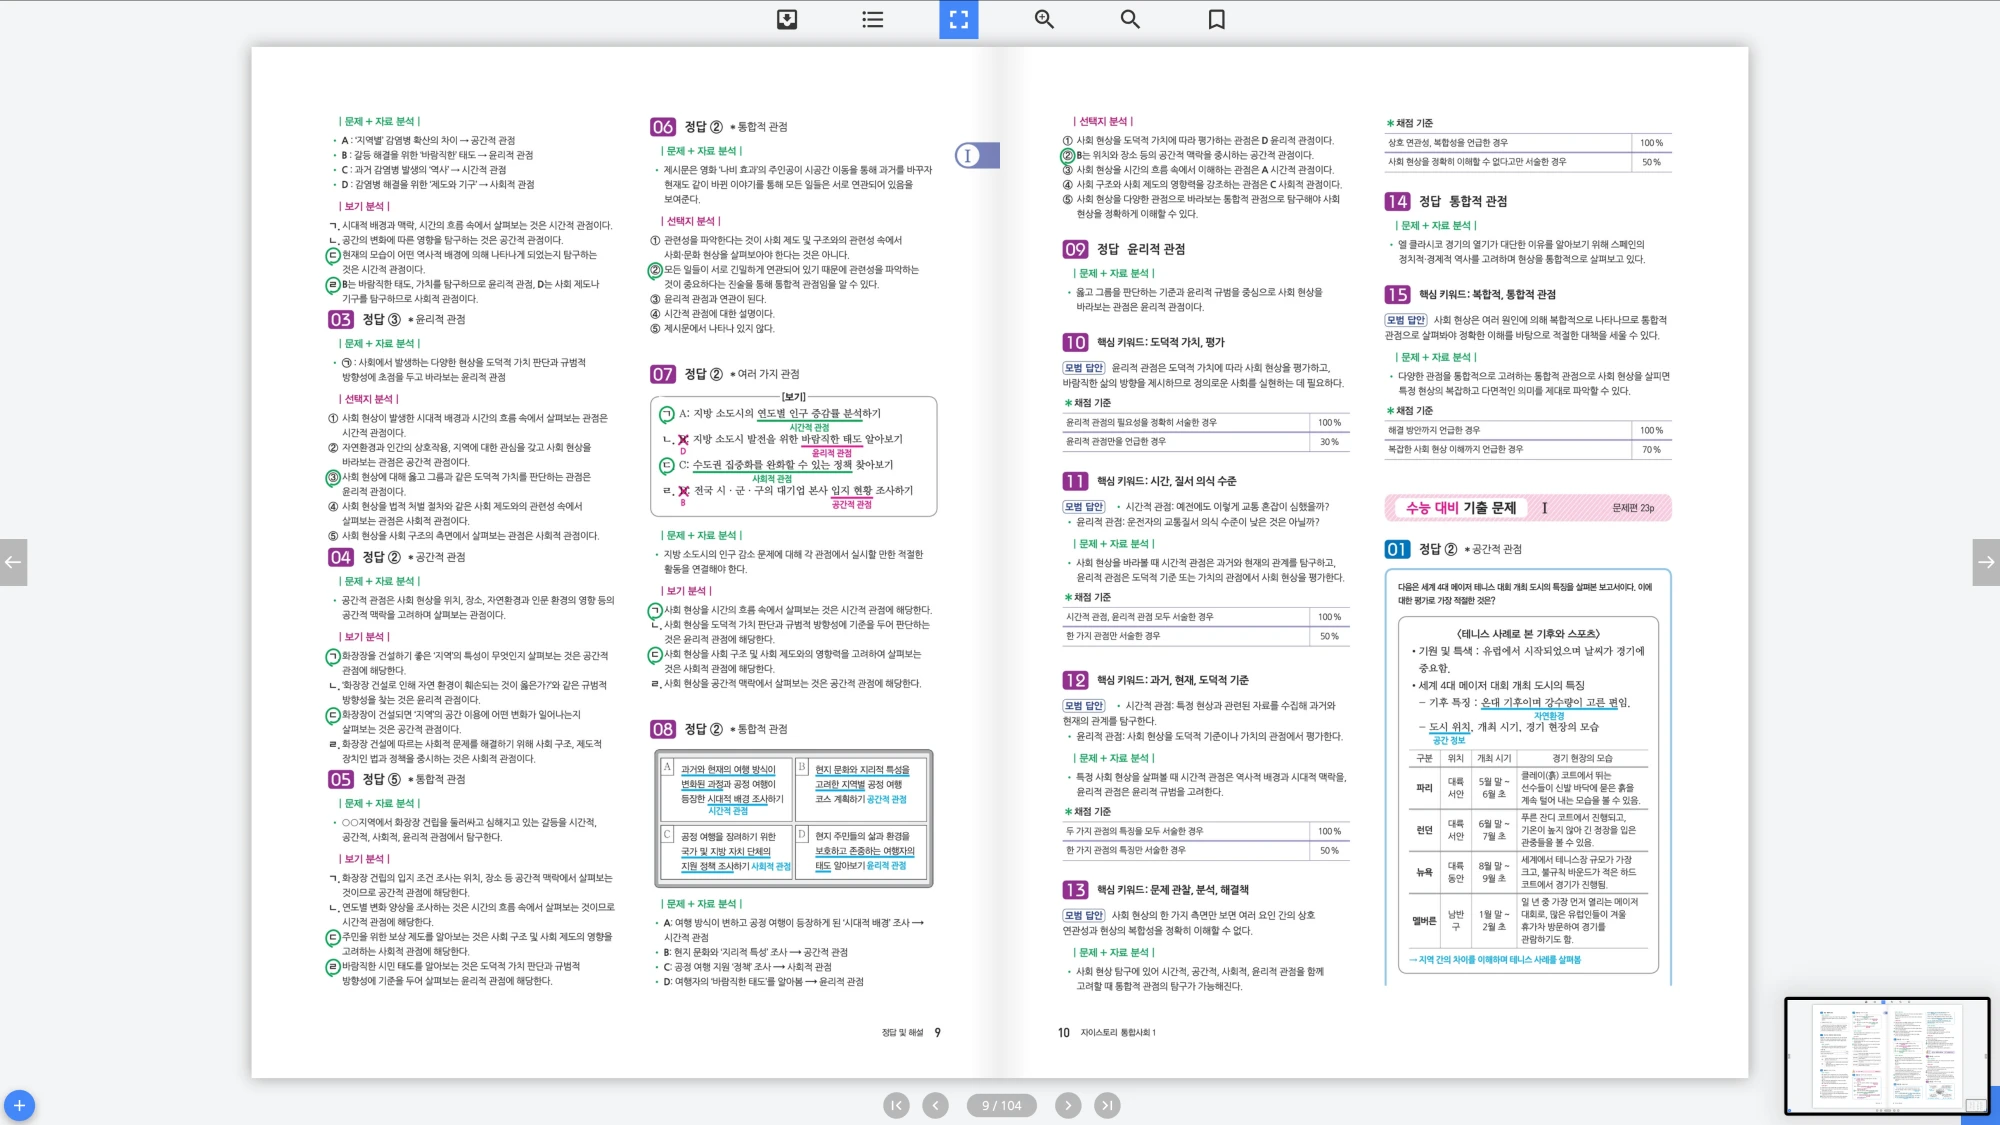This screenshot has width=2000, height=1125.
Task: Go to next page via bottom arrow
Action: 1068,1105
